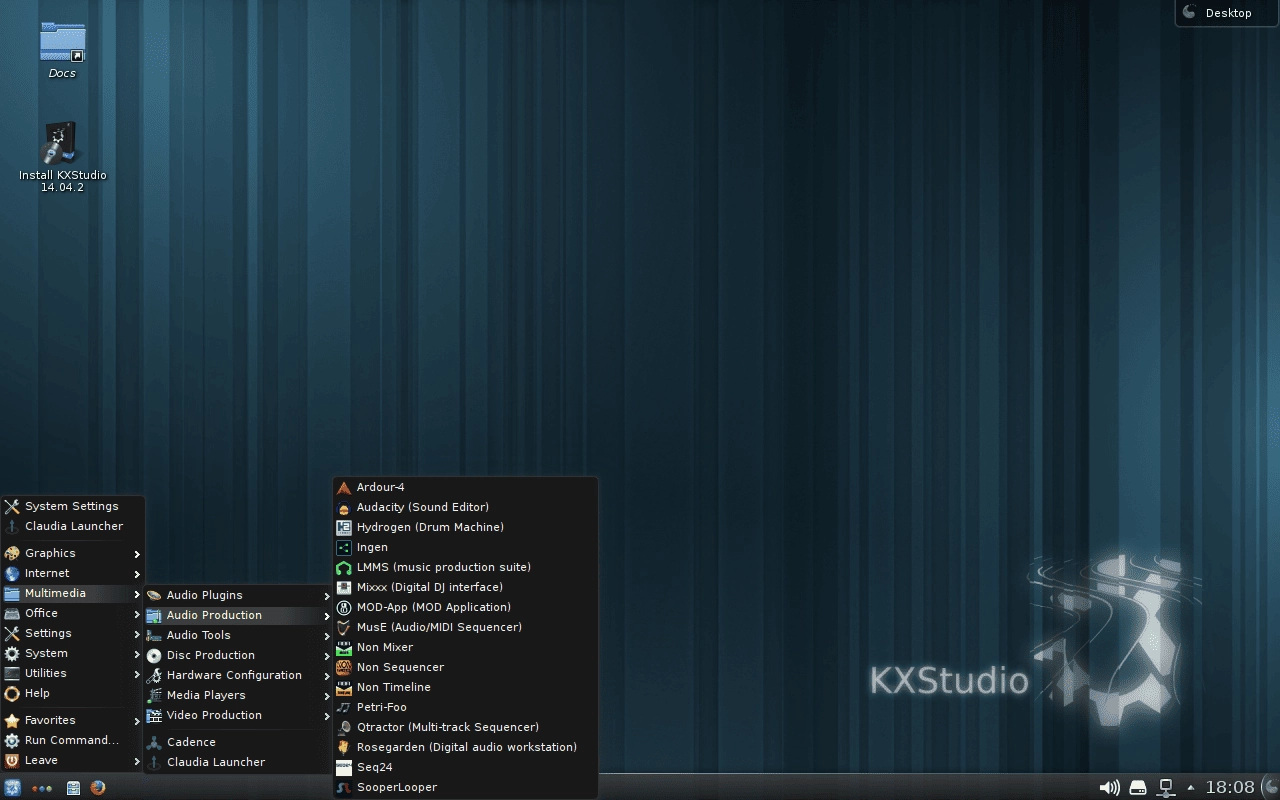Screen dimensions: 1280x800
Task: Open the Install KXStudio 14.04.2 desktop icon
Action: [x=62, y=144]
